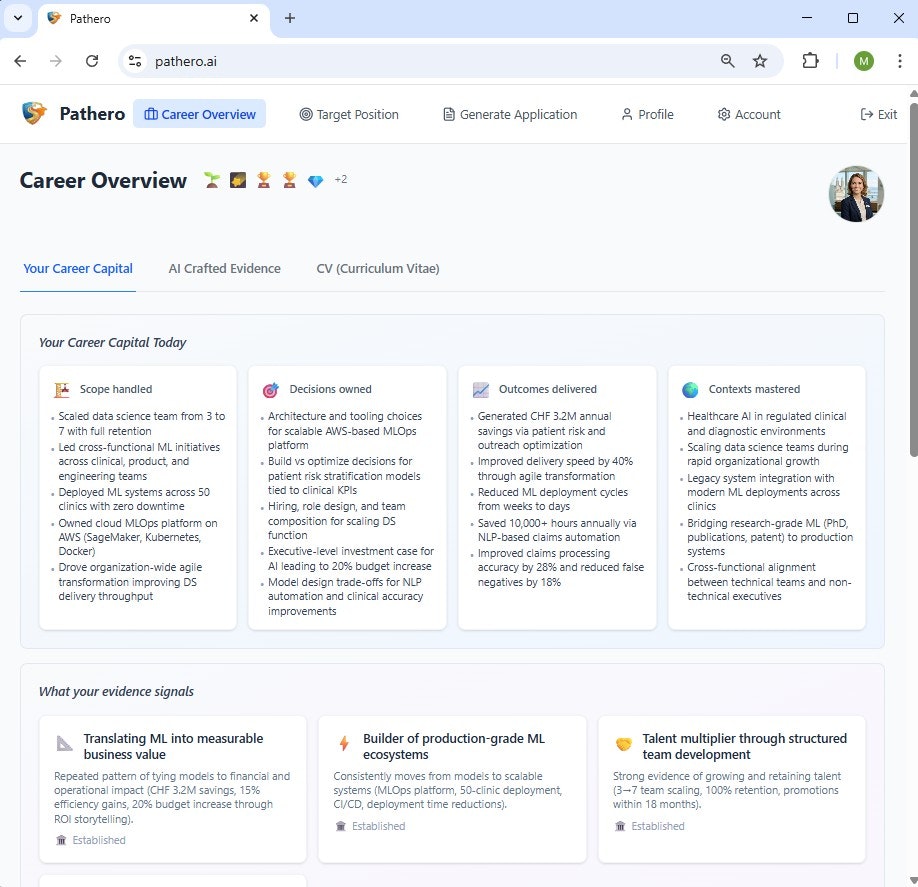Click the Translating ML ruler icon
The width and height of the screenshot is (918, 887).
tap(64, 744)
